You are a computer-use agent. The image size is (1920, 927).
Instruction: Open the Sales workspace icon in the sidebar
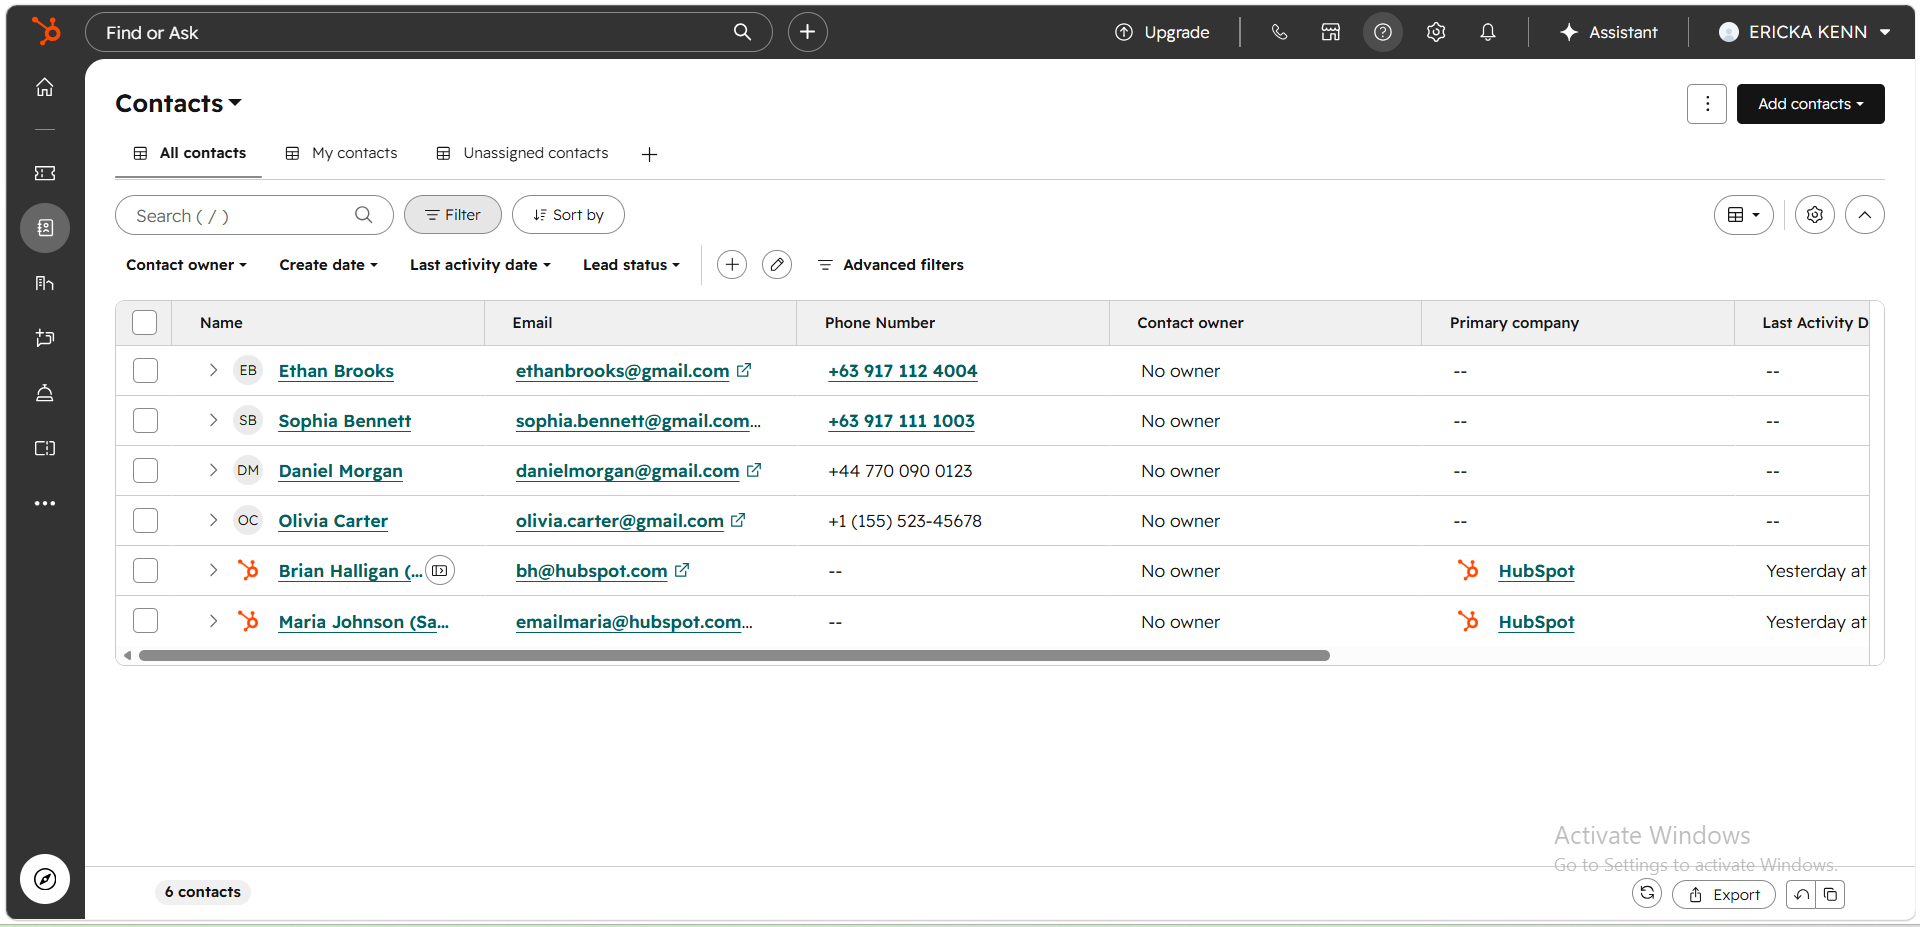click(45, 338)
